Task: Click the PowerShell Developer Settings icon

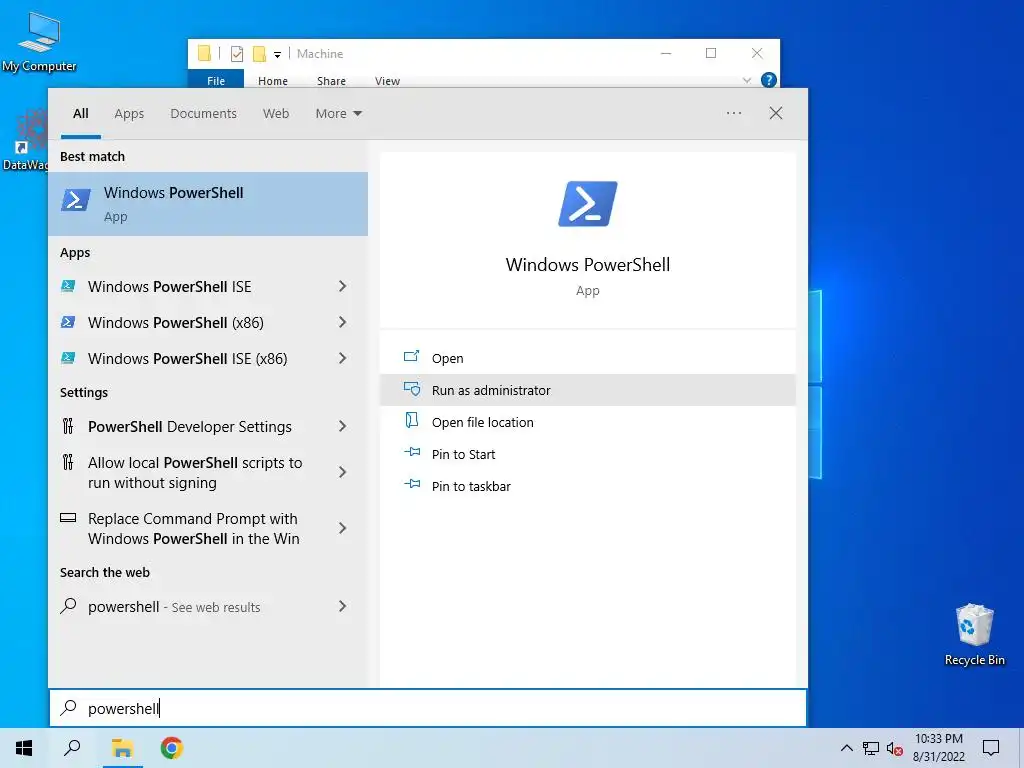Action: [68, 426]
